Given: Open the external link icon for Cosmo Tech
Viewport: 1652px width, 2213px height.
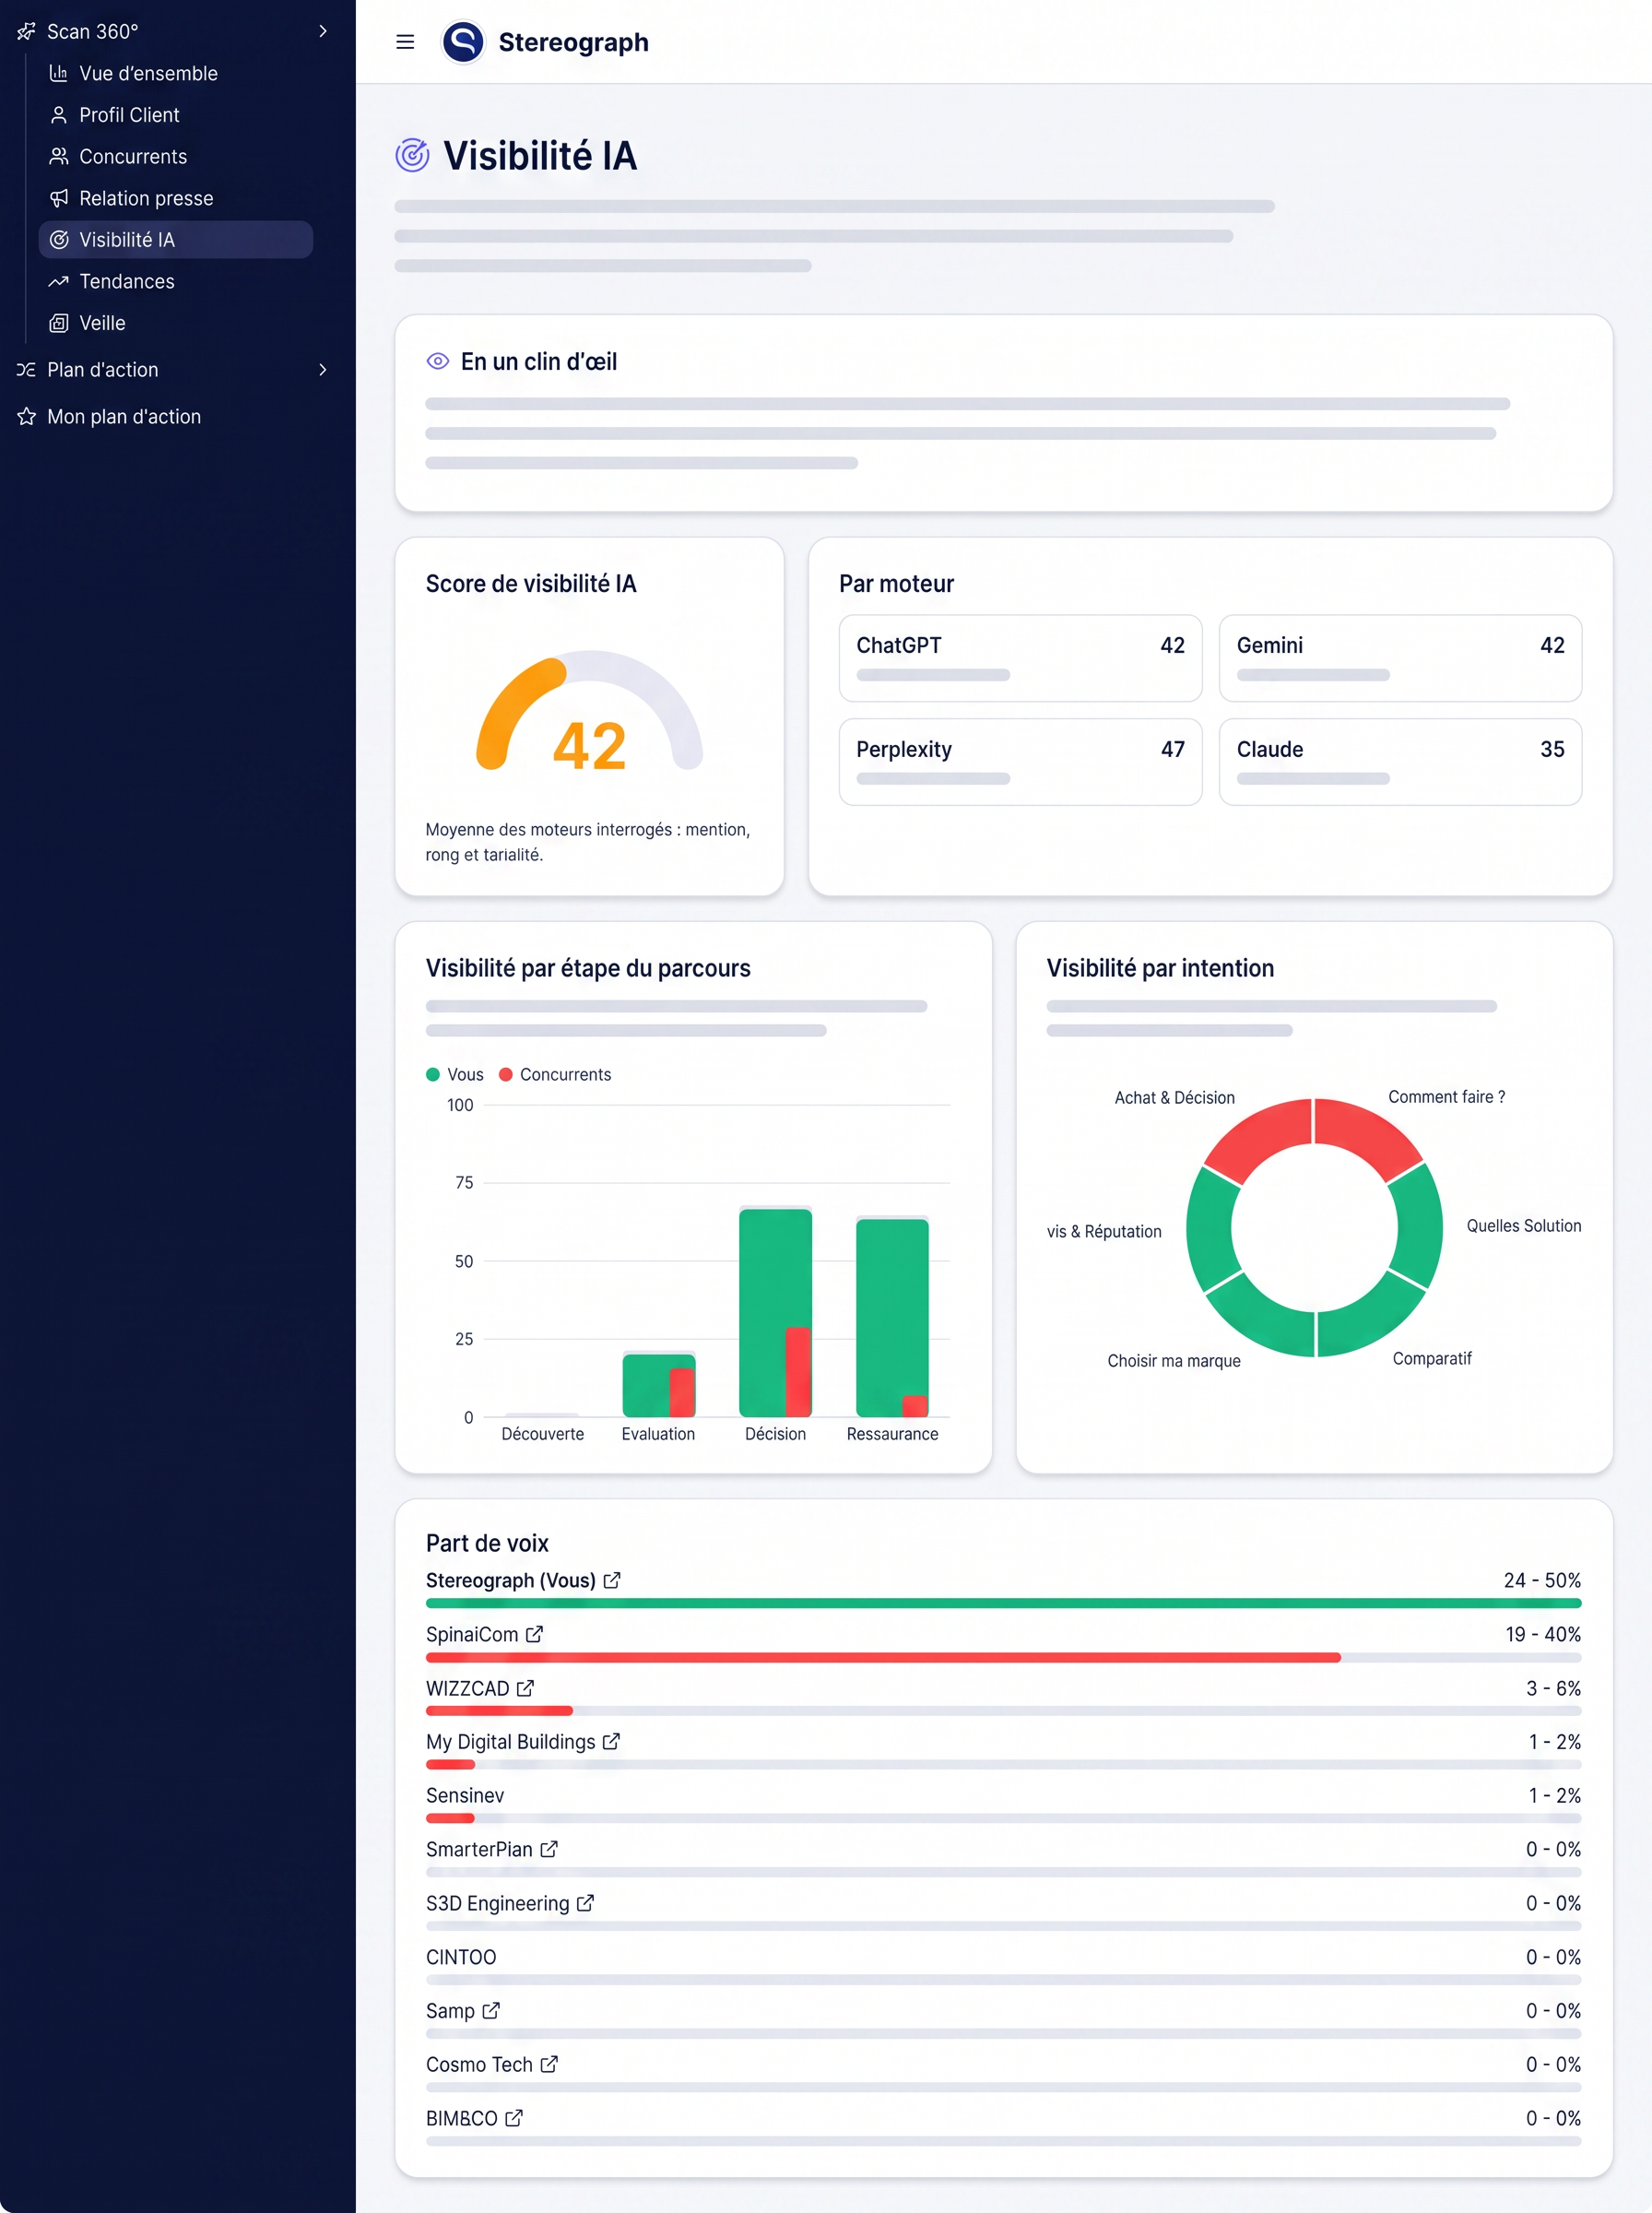Looking at the screenshot, I should pos(549,2064).
